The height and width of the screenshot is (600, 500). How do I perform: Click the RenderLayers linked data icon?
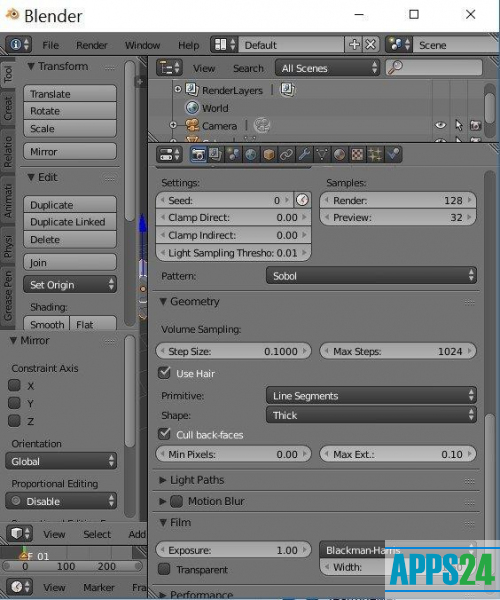click(287, 90)
